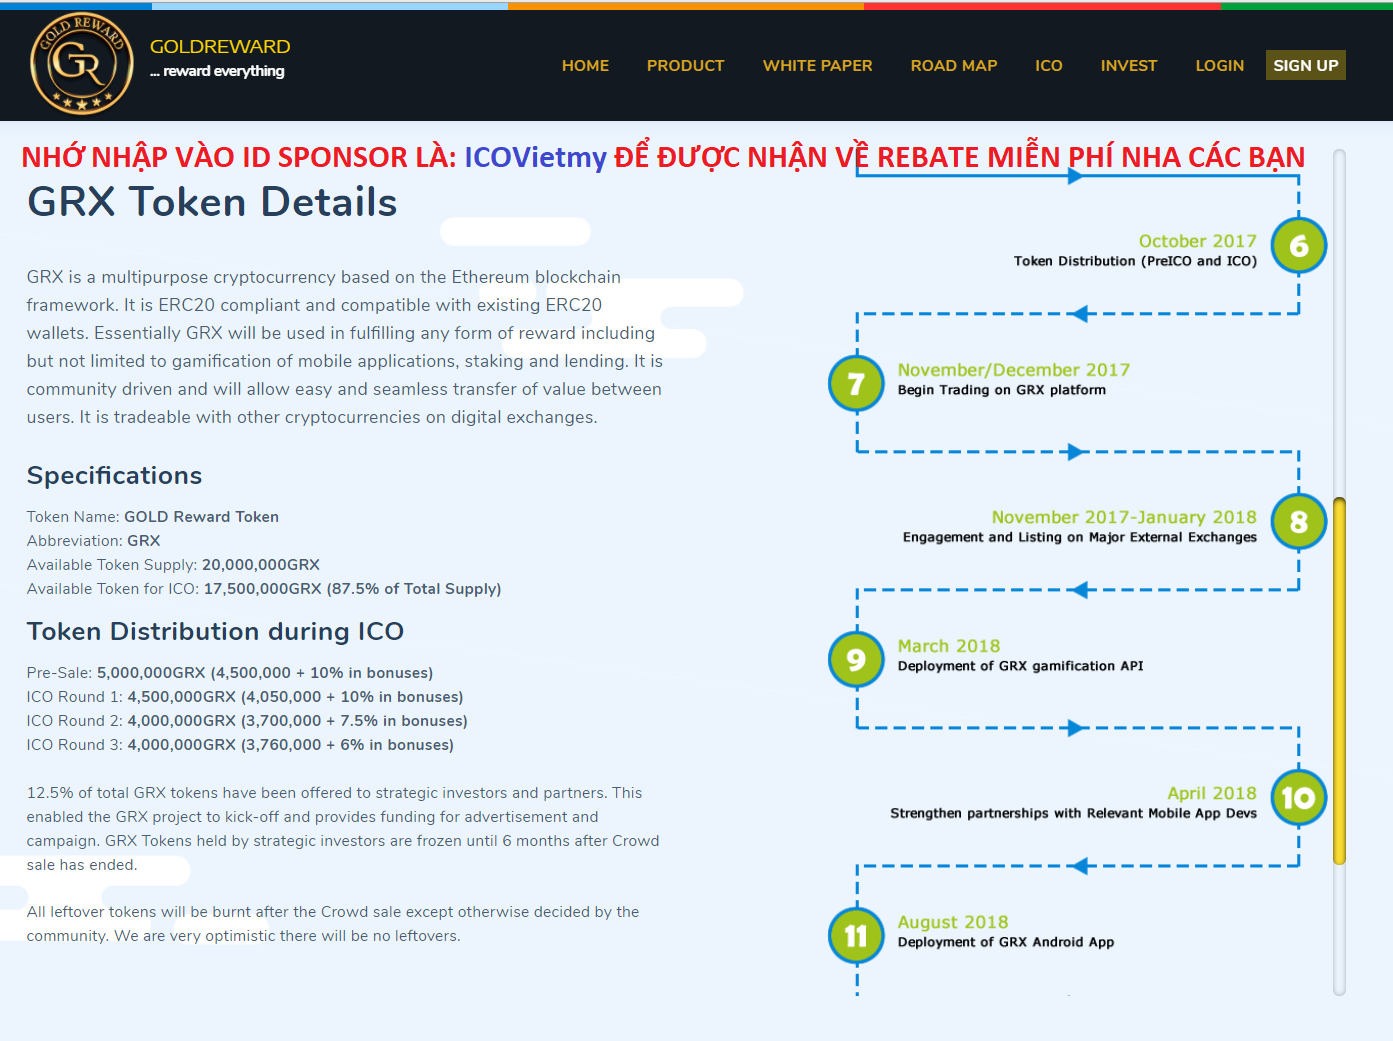This screenshot has width=1393, height=1041.
Task: Click the November/December 2017 milestone title
Action: (x=1013, y=370)
